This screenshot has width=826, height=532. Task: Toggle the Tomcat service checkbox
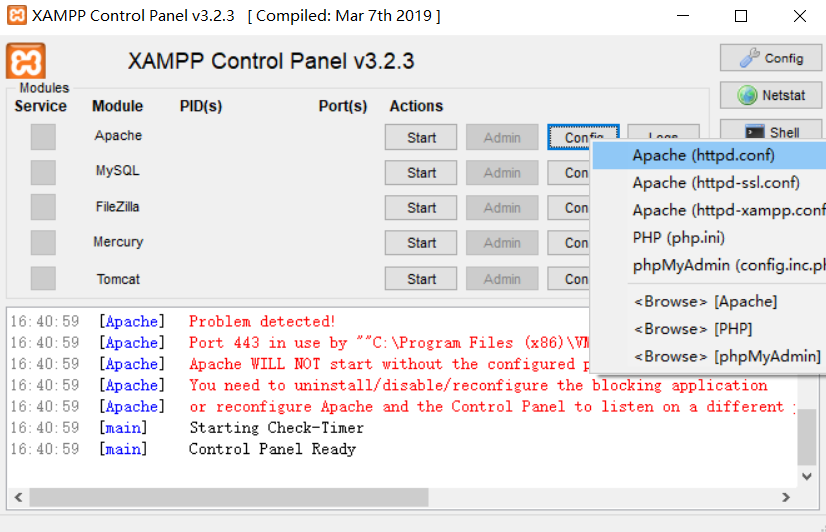[x=43, y=278]
